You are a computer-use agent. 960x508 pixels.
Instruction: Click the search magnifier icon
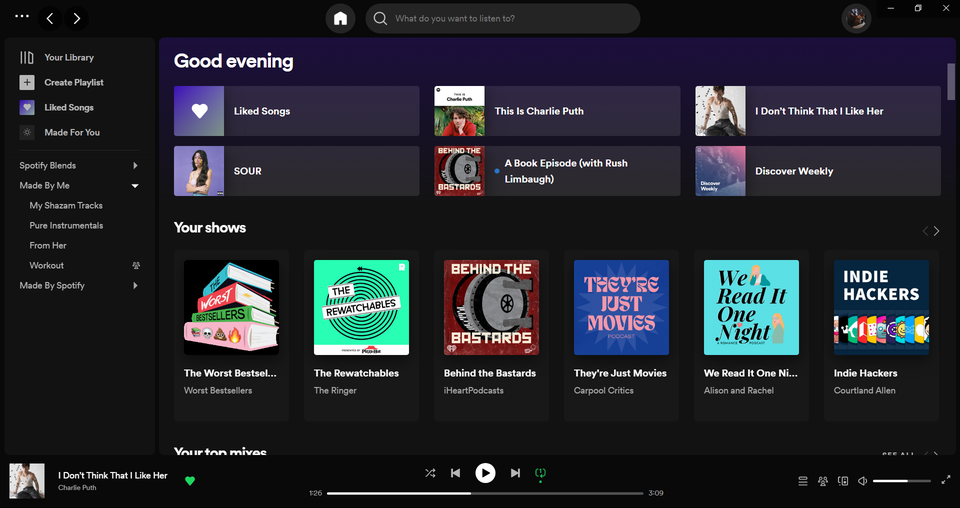coord(380,18)
